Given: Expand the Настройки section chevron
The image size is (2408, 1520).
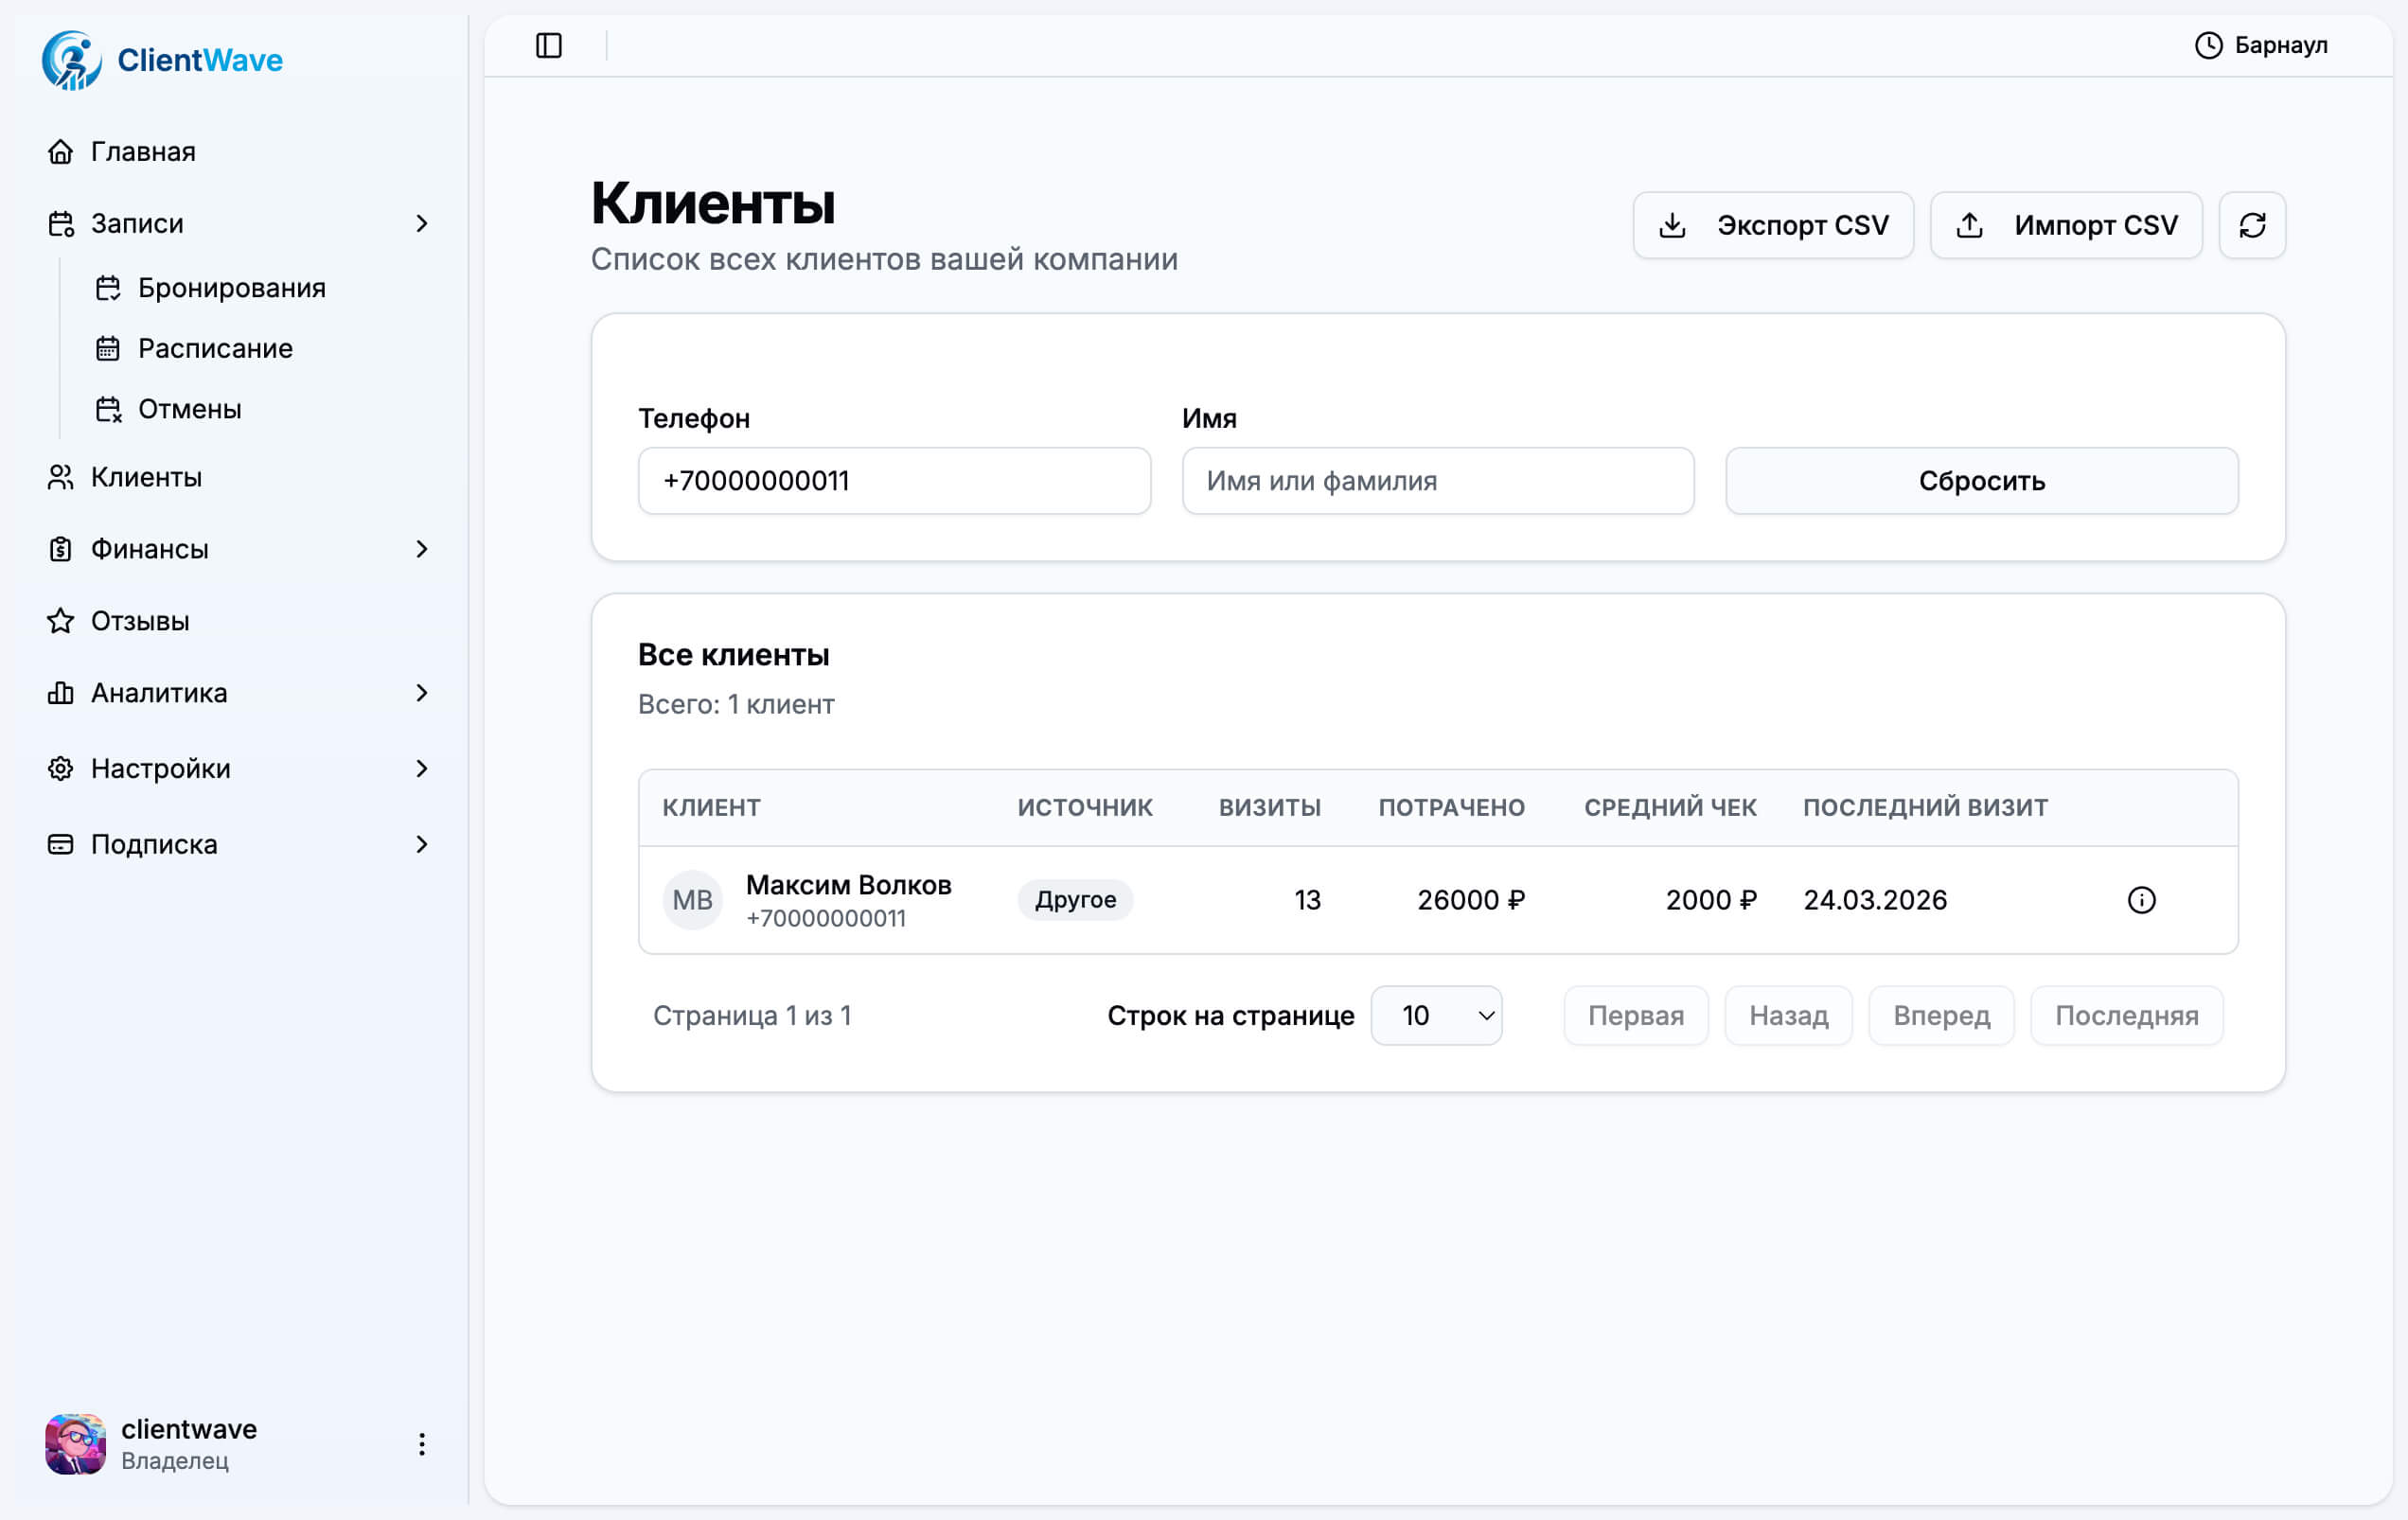Looking at the screenshot, I should click(423, 768).
